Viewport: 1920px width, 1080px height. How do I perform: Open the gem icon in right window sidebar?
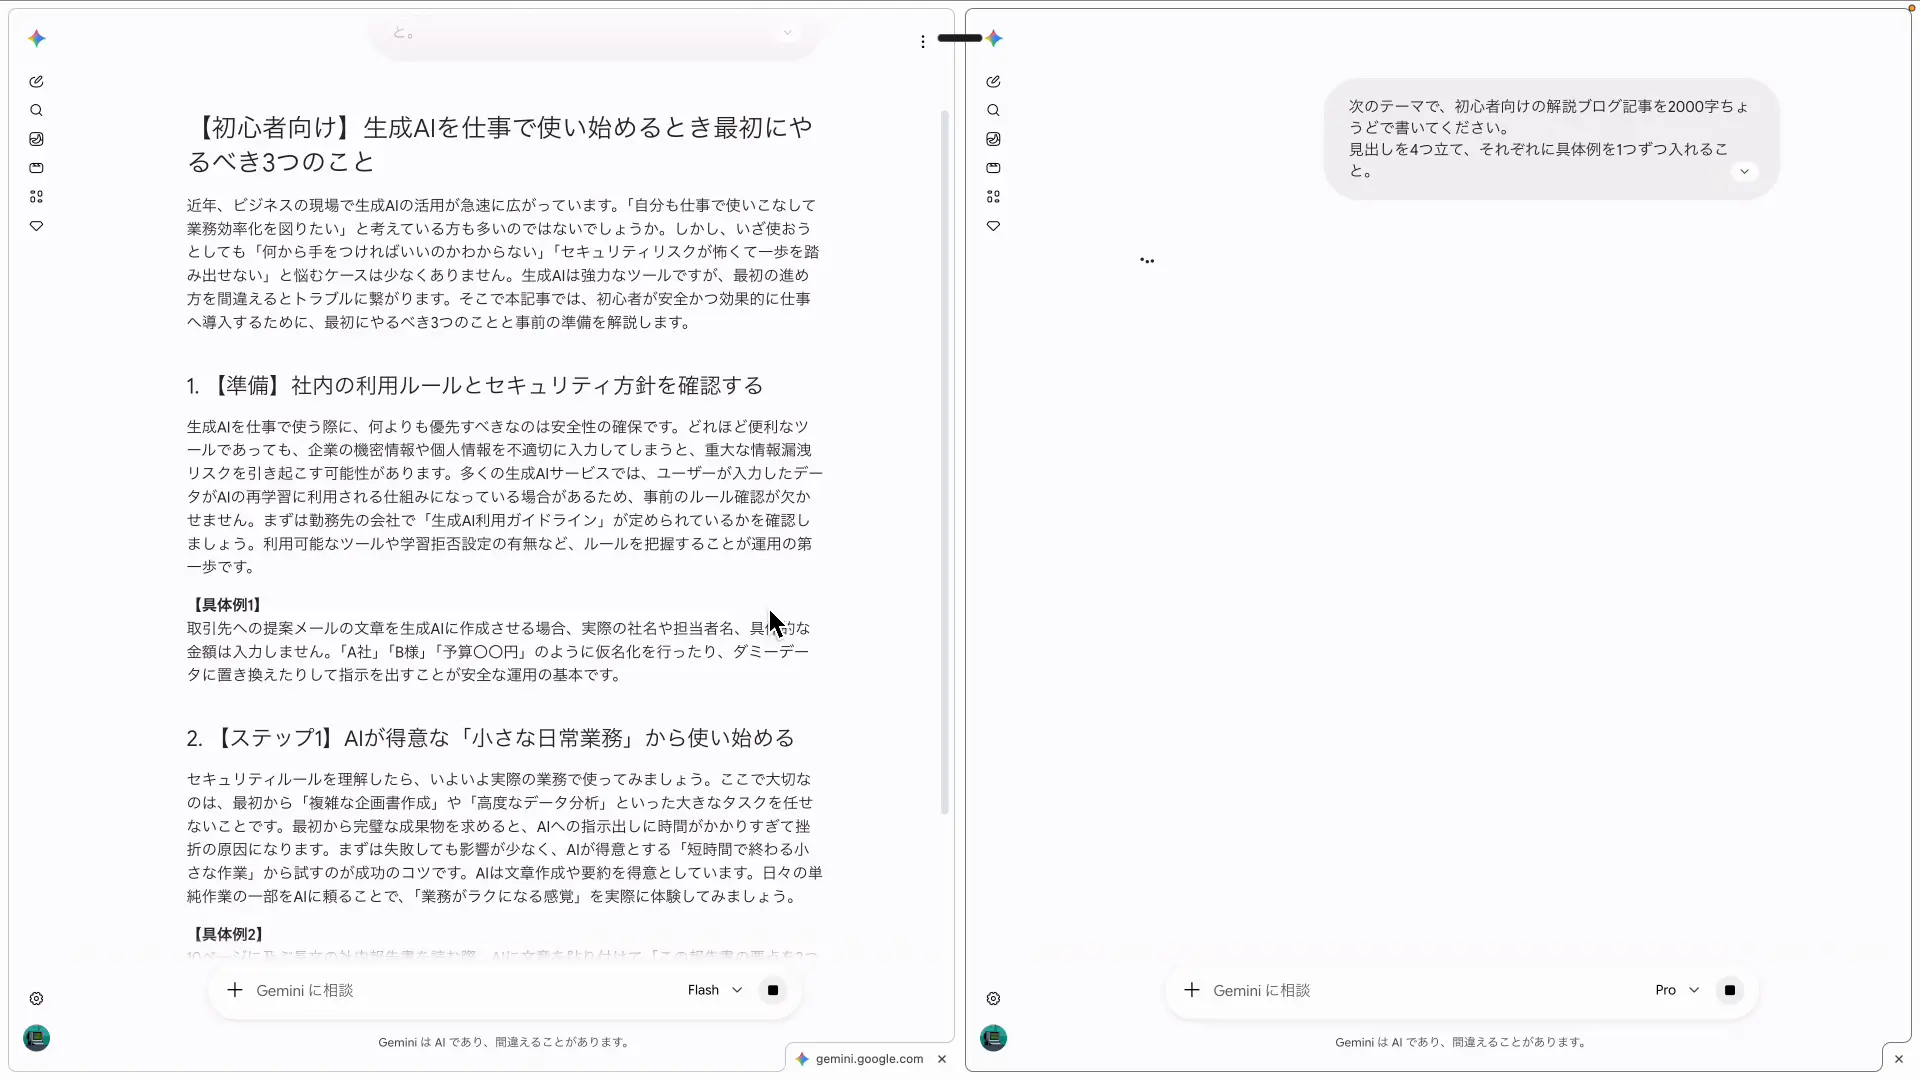(994, 226)
